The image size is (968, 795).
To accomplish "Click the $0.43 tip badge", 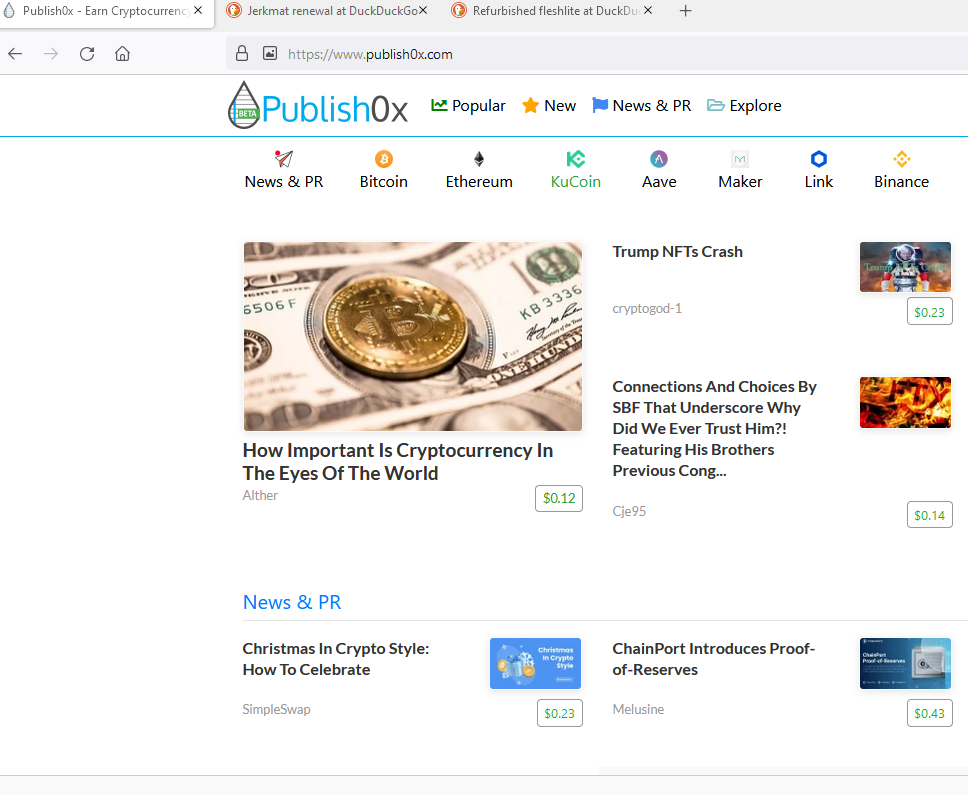I will point(929,713).
